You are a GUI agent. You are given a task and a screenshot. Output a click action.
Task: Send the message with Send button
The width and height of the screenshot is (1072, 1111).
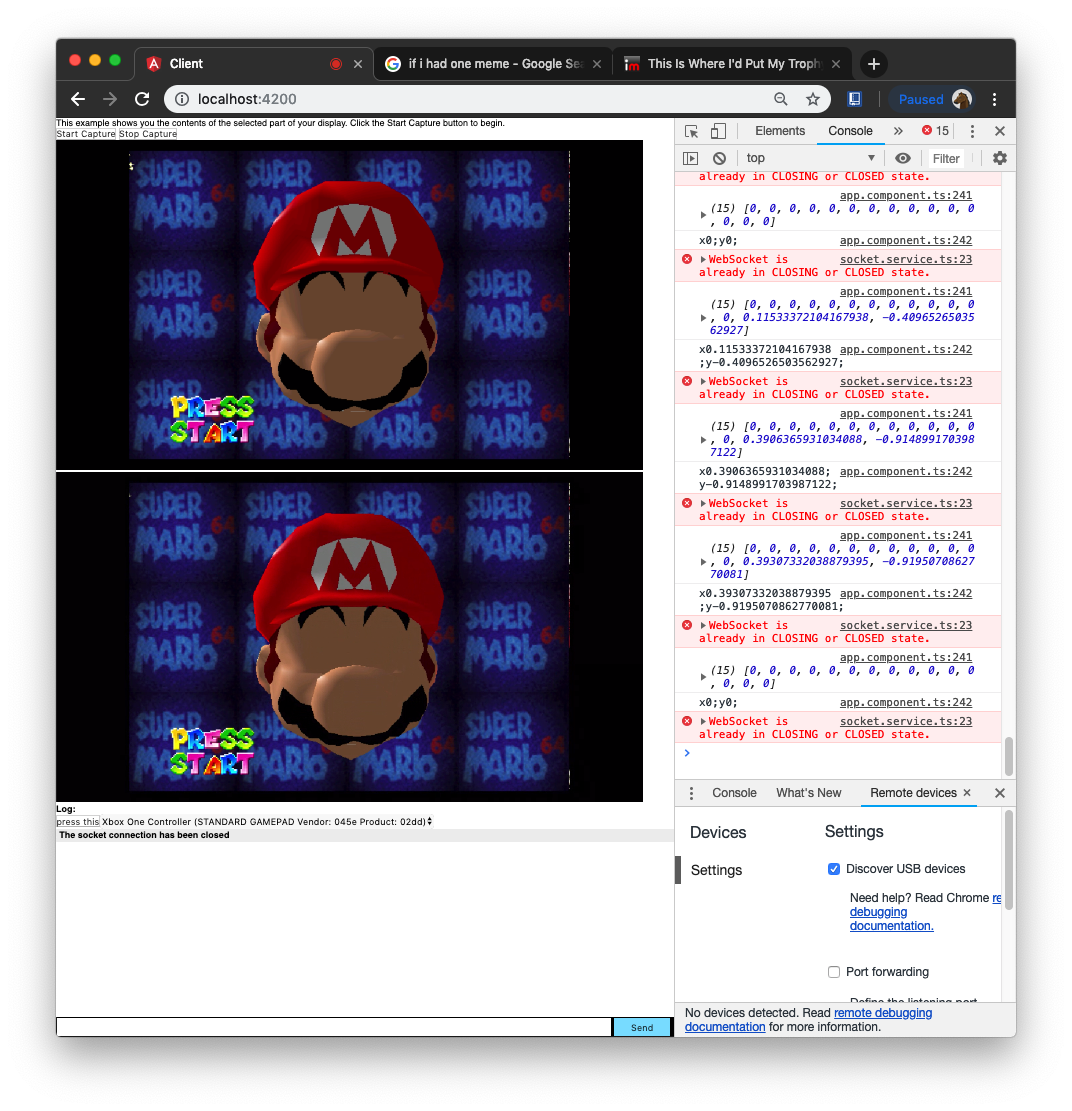coord(642,1027)
